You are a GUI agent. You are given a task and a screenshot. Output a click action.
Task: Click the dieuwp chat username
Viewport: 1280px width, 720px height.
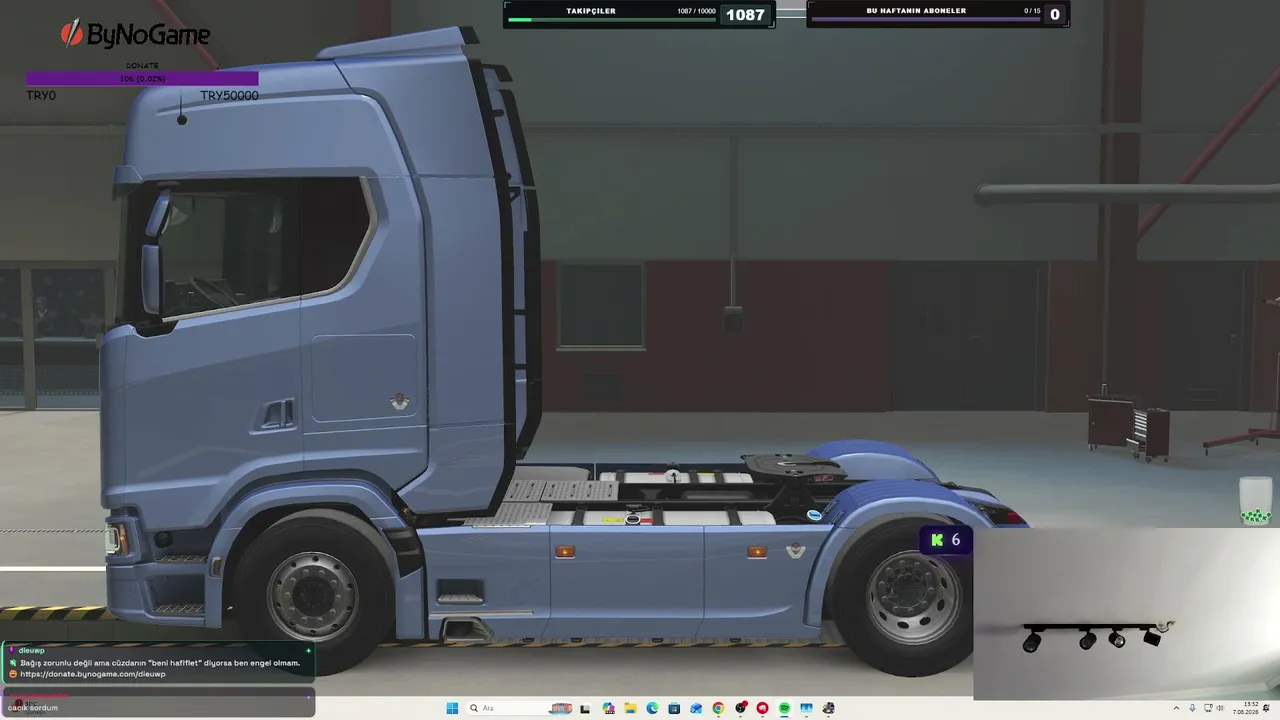click(32, 651)
